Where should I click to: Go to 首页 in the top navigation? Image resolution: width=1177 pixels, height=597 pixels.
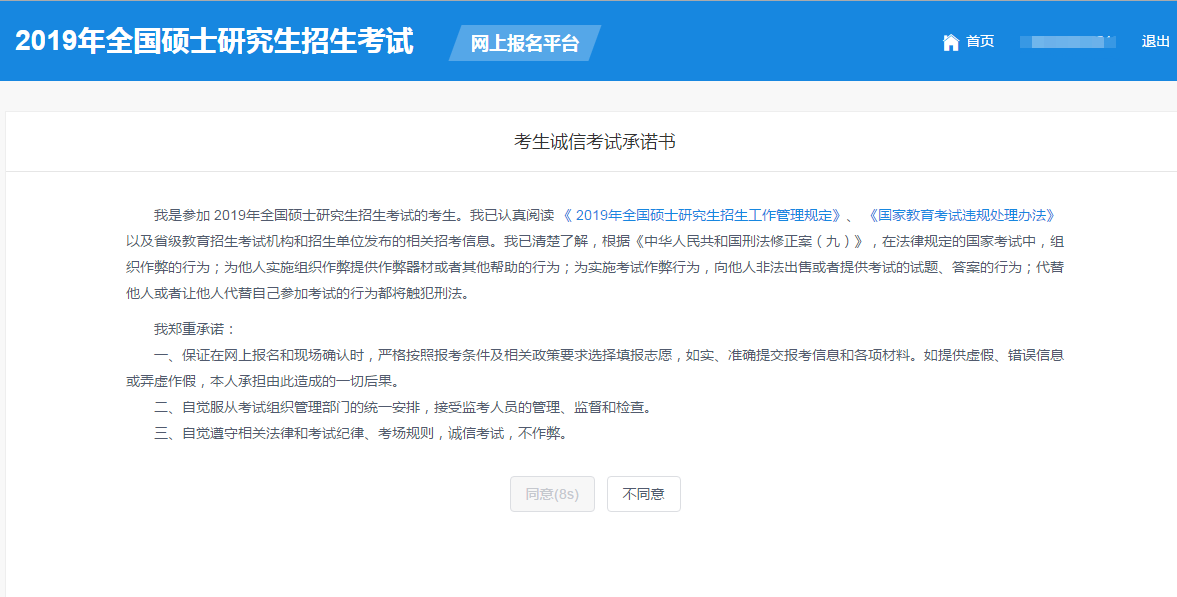tap(980, 42)
